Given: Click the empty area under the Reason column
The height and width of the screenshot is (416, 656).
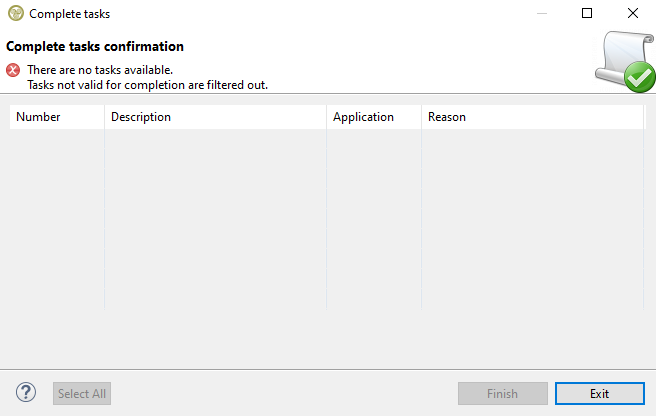Looking at the screenshot, I should 532,220.
